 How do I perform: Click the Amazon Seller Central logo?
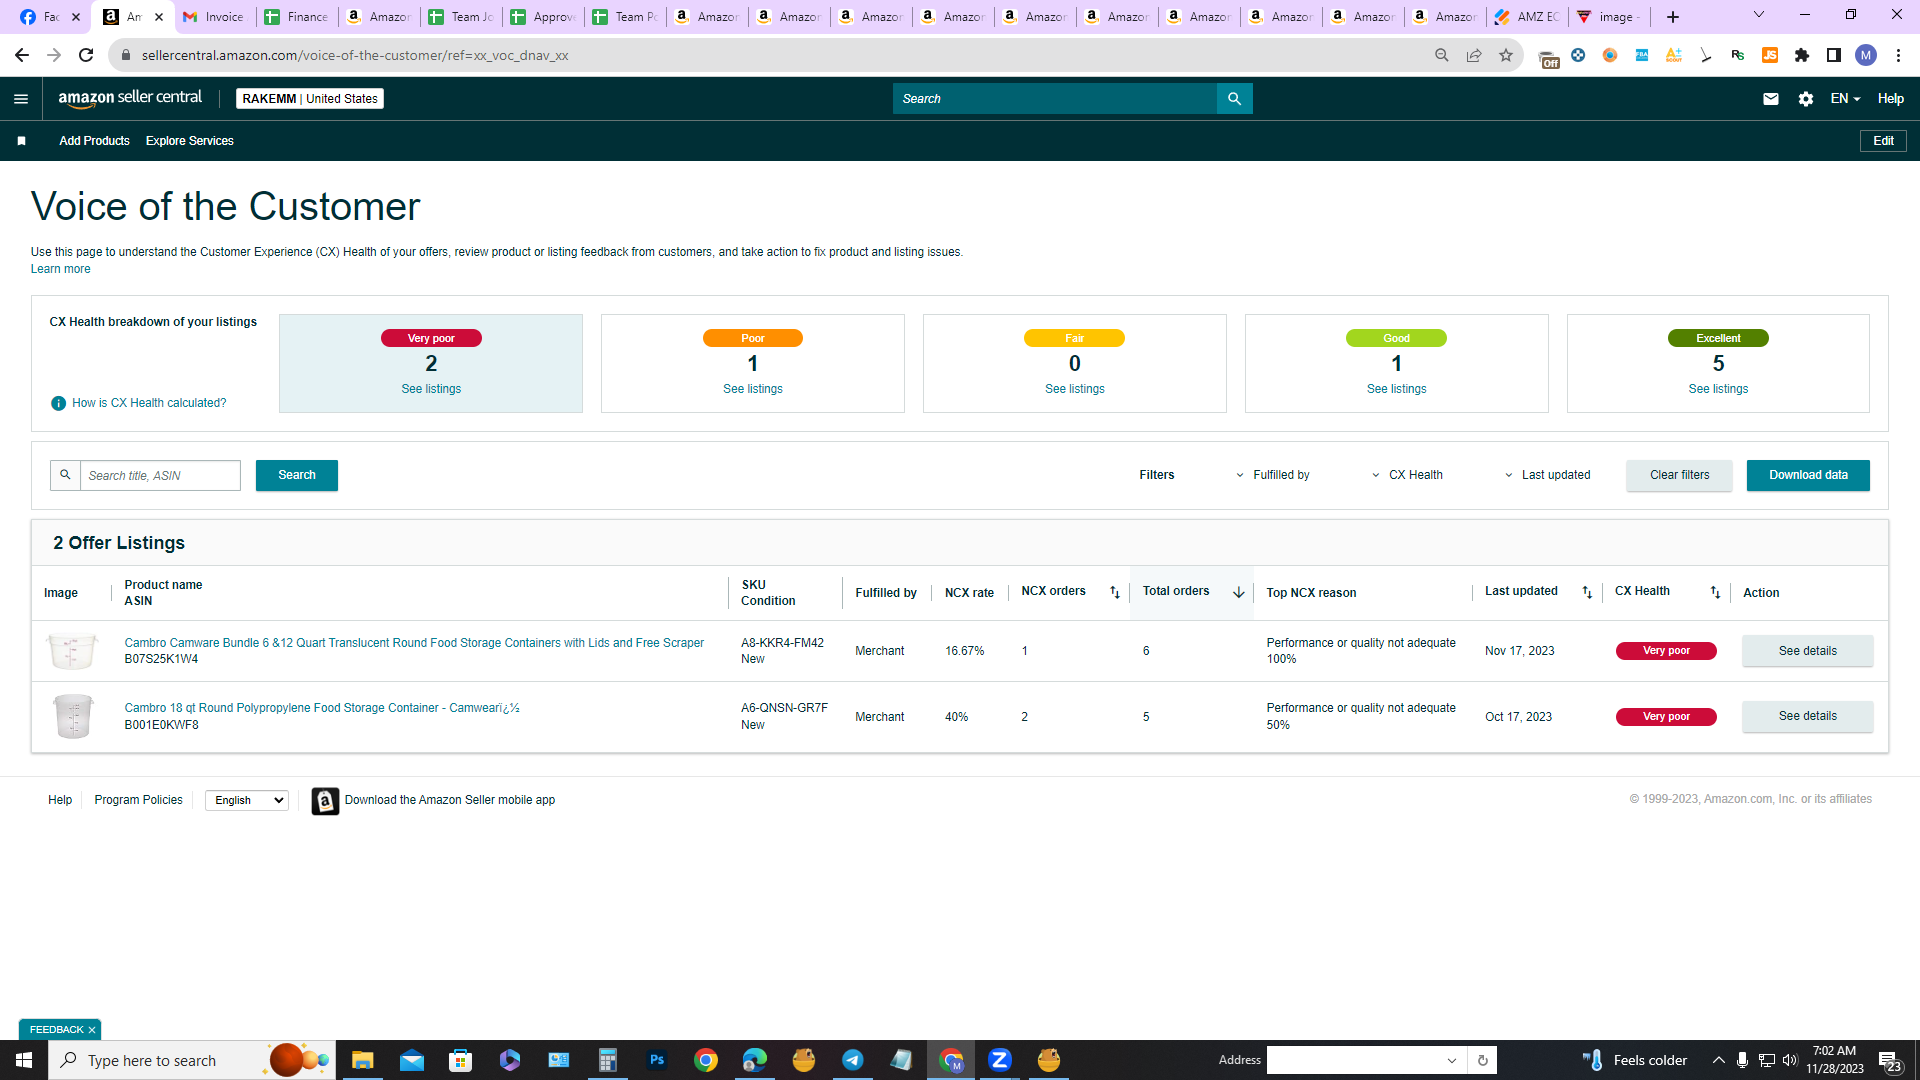[130, 98]
